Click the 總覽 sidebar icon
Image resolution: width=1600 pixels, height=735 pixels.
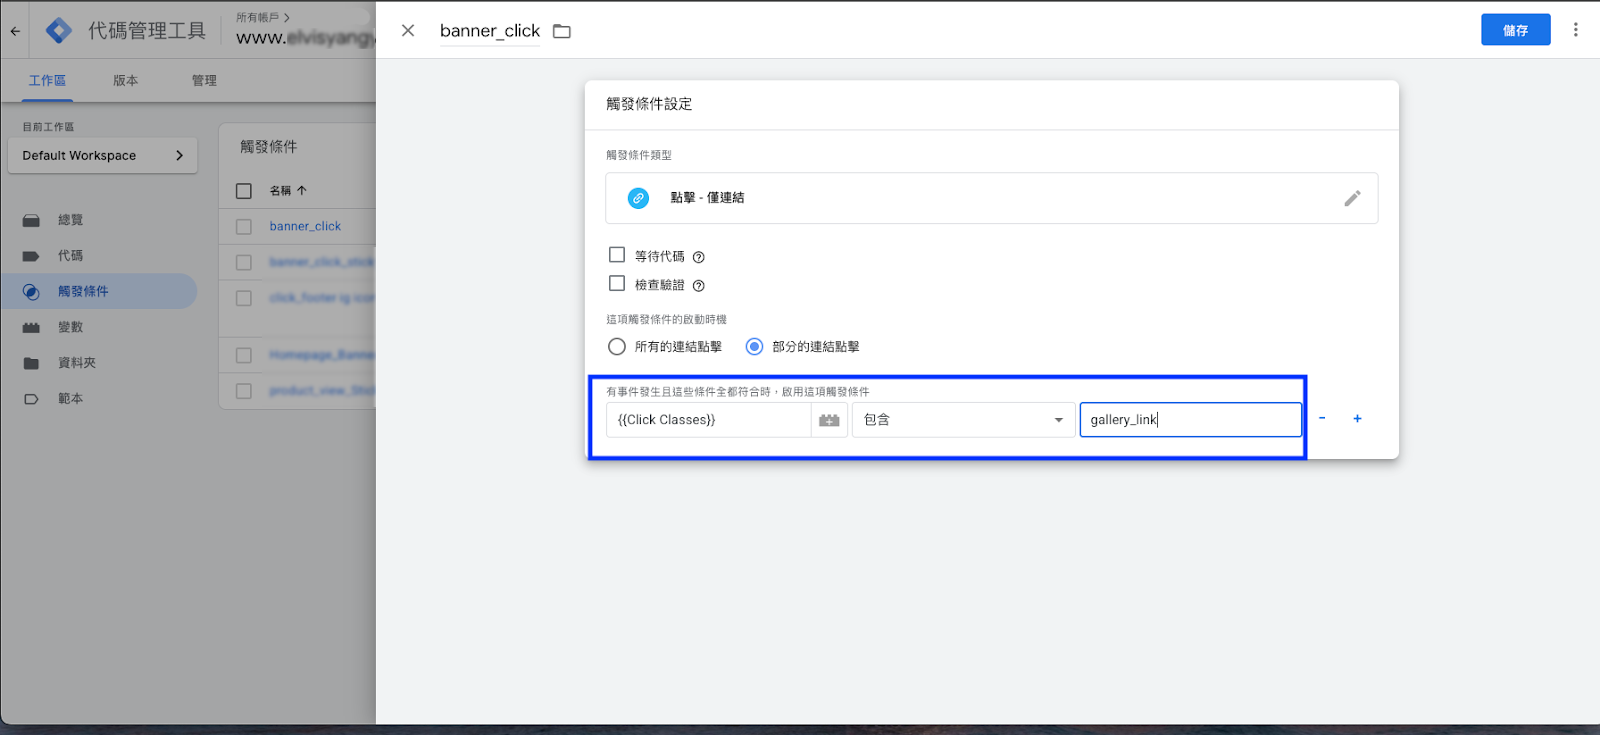coord(31,220)
